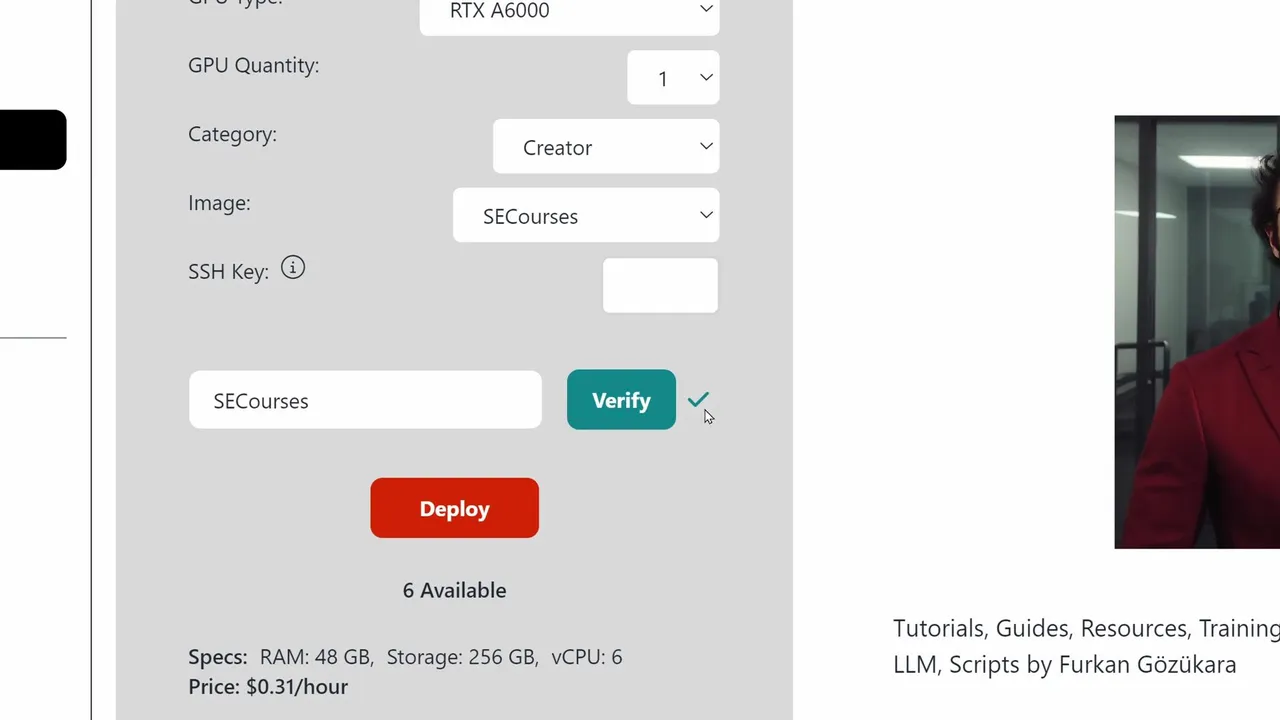Click the empty SSH Key field

click(660, 285)
